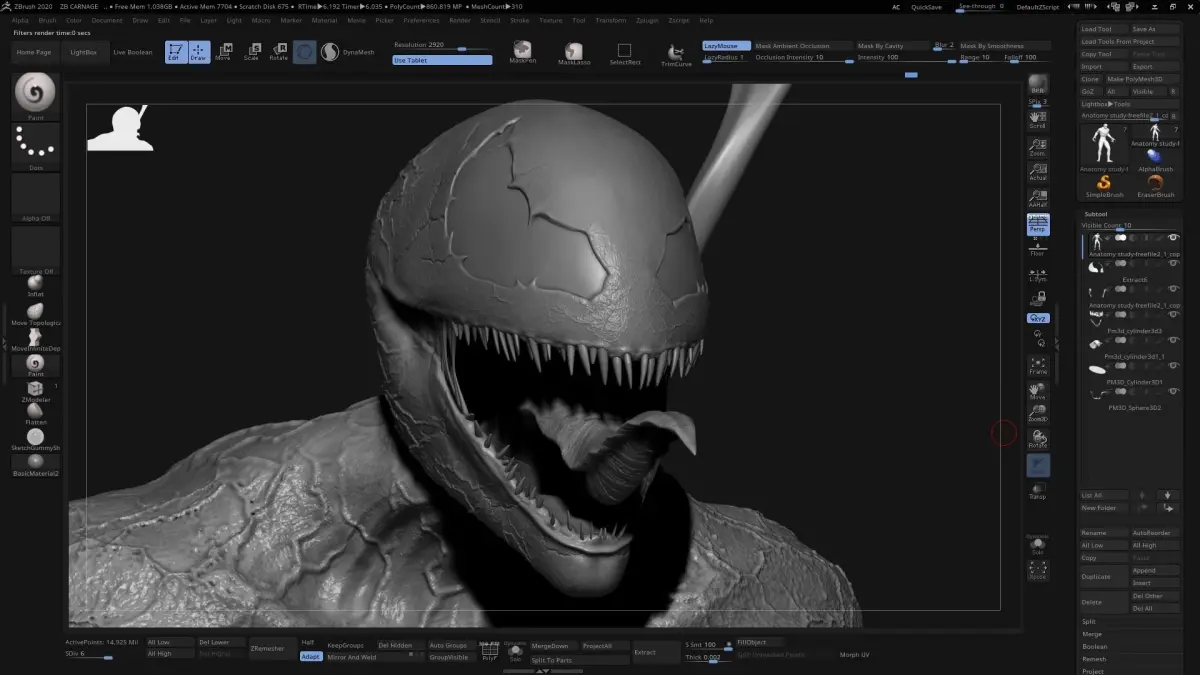Image resolution: width=1200 pixels, height=675 pixels.
Task: Toggle the Adapt option
Action: click(x=311, y=657)
